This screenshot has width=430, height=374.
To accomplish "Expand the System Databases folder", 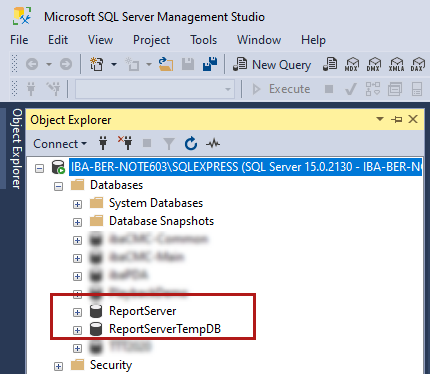I will [x=77, y=204].
